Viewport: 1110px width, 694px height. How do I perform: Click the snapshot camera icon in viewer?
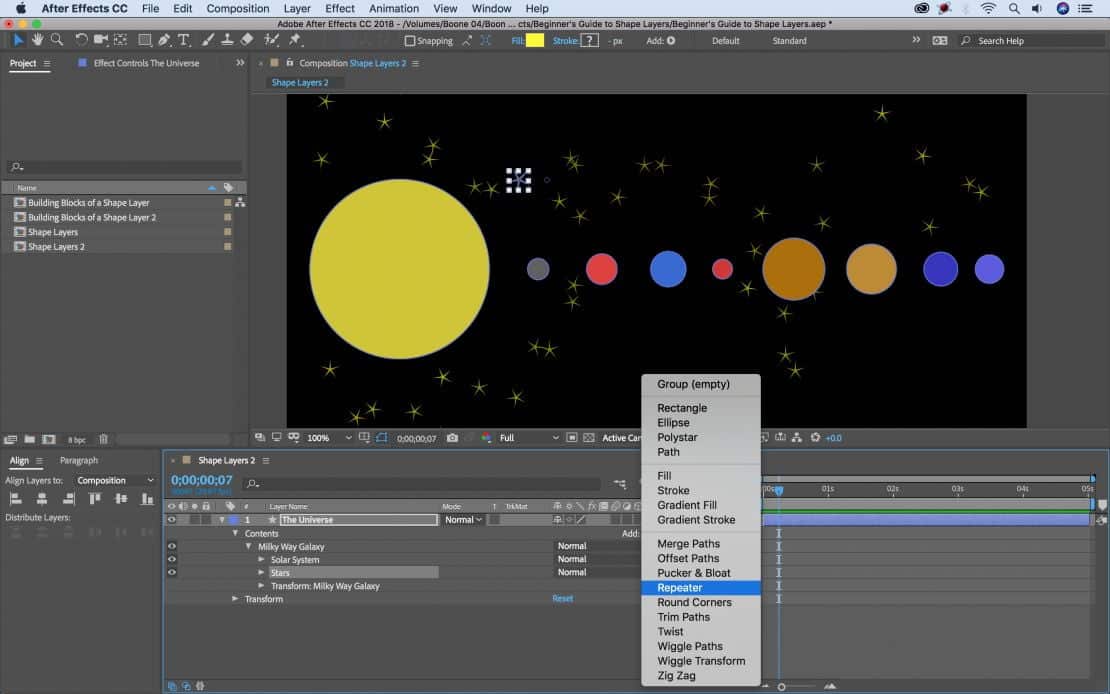tap(453, 438)
